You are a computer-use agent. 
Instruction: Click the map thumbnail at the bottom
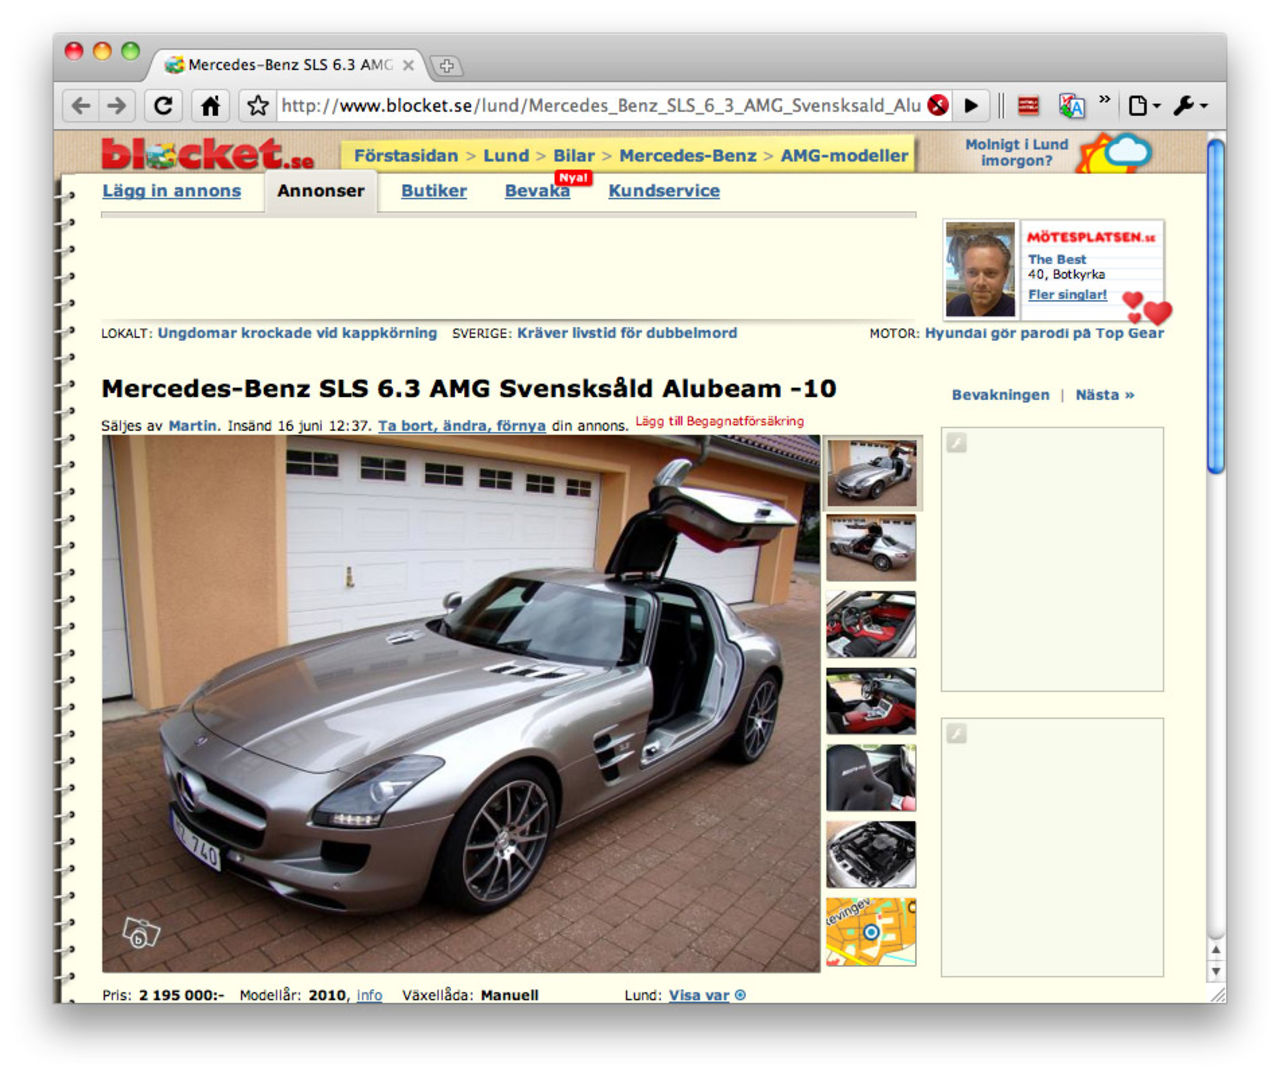[x=871, y=931]
